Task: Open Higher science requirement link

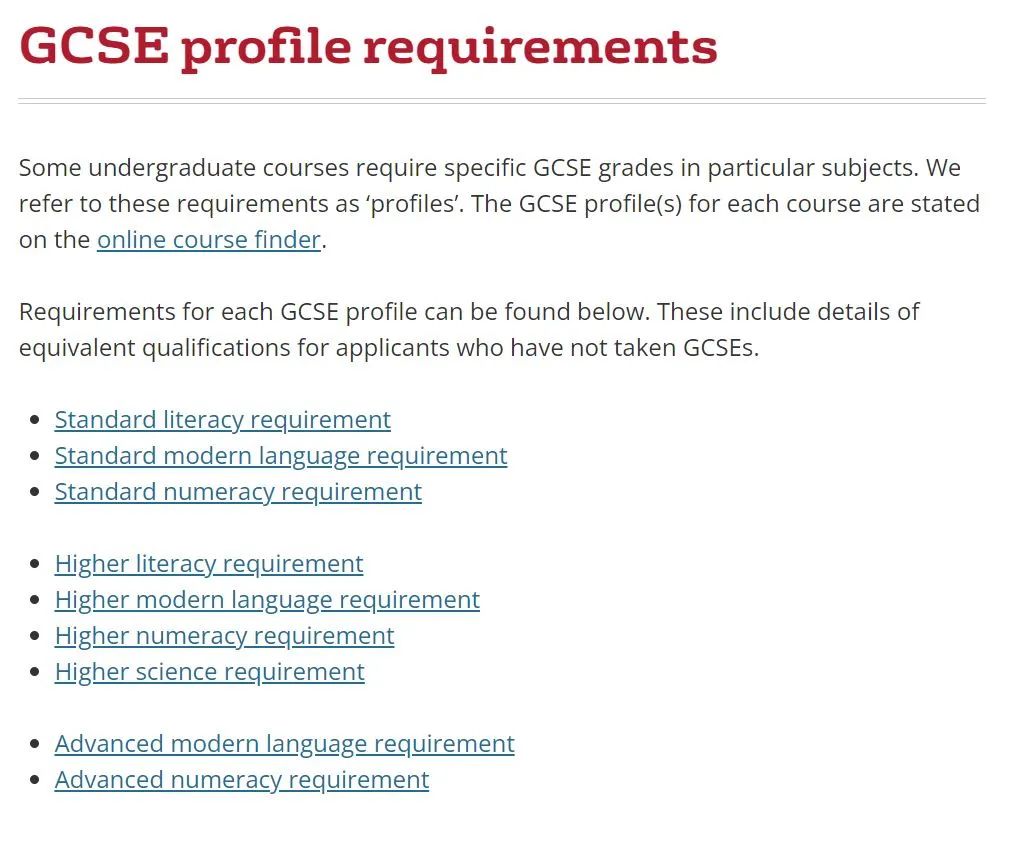Action: click(x=209, y=672)
